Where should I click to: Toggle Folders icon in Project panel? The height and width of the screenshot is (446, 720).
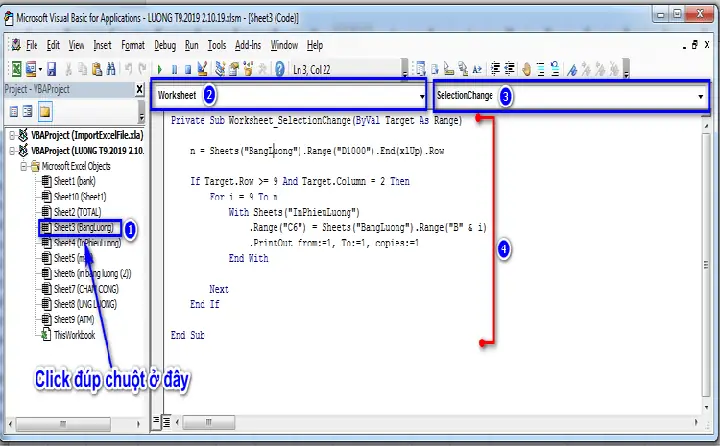point(45,111)
